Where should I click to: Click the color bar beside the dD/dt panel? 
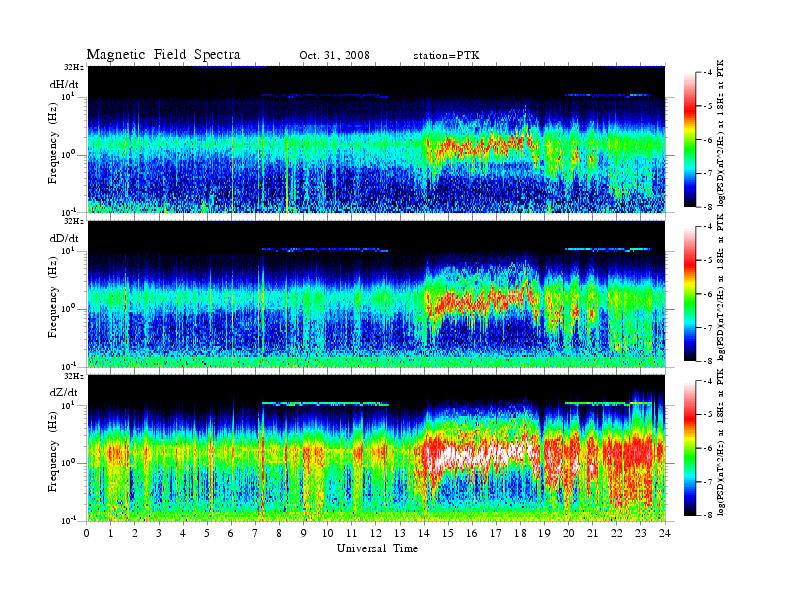pos(689,293)
